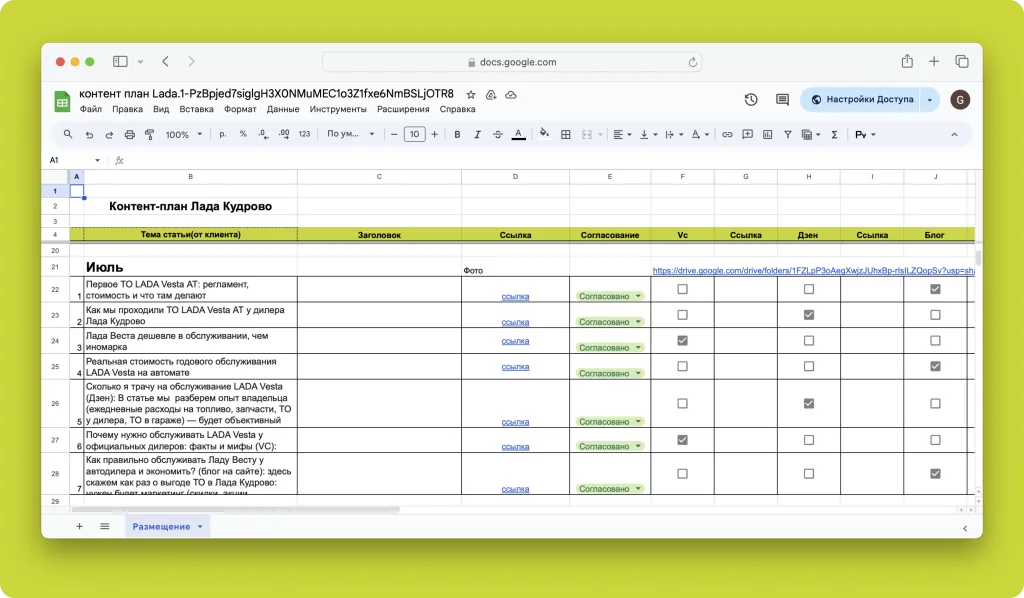Redo the last undone action

click(109, 134)
